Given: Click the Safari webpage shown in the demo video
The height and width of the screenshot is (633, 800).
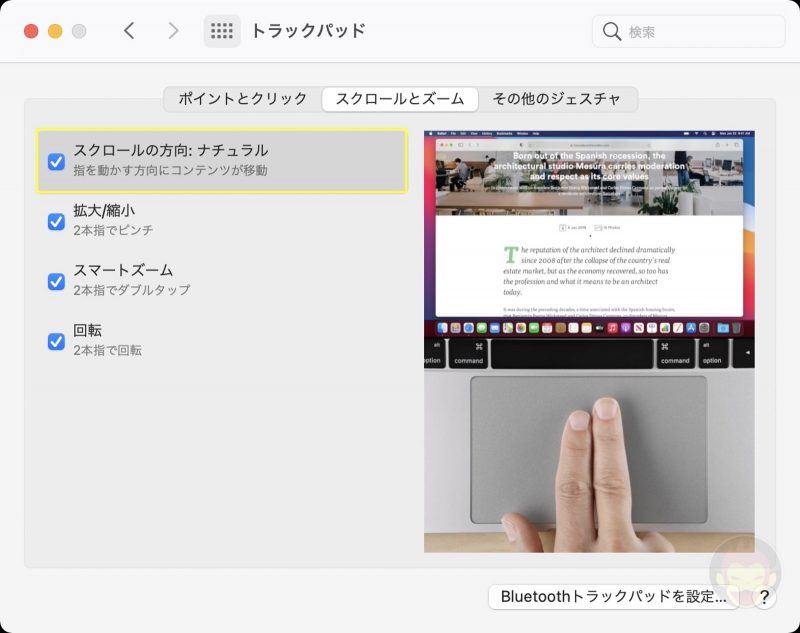Looking at the screenshot, I should pyautogui.click(x=590, y=230).
